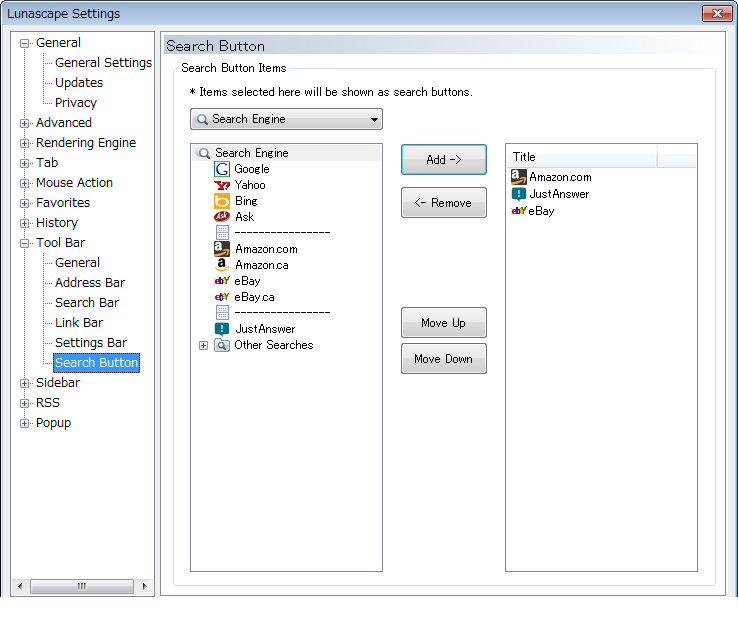Click the right scroll arrow of tree panel
Screen dimensions: 738x633
pos(144,586)
